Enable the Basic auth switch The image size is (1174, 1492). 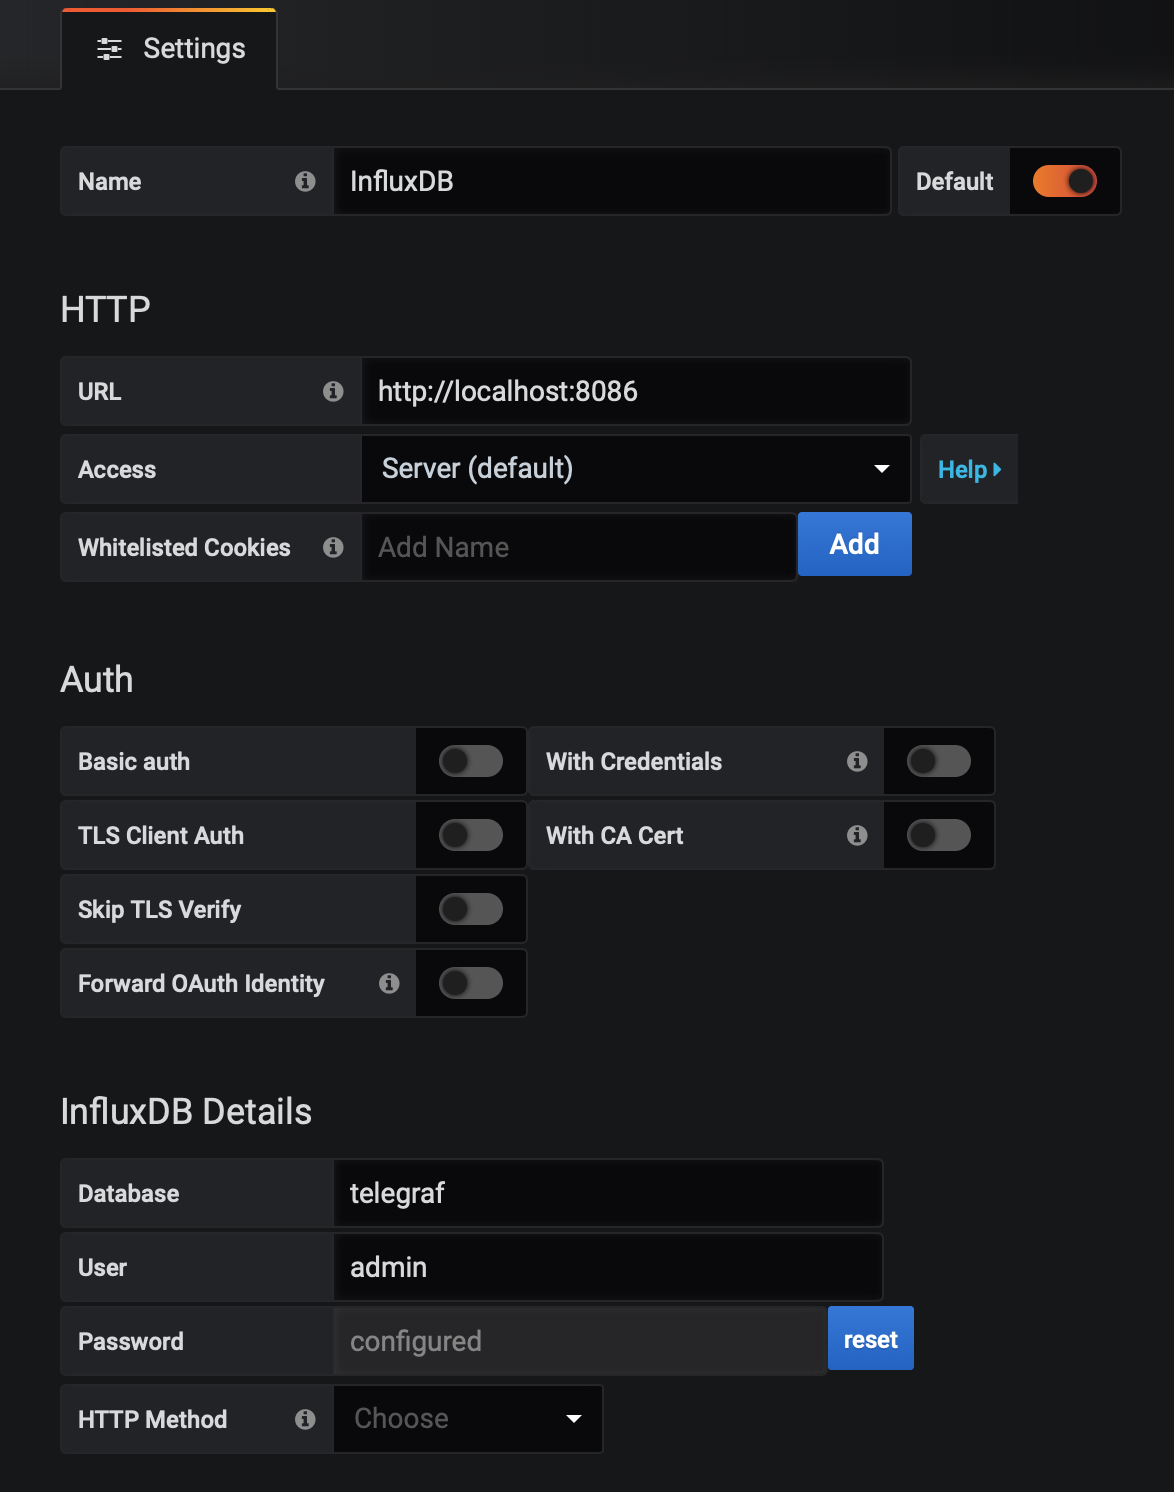click(471, 761)
